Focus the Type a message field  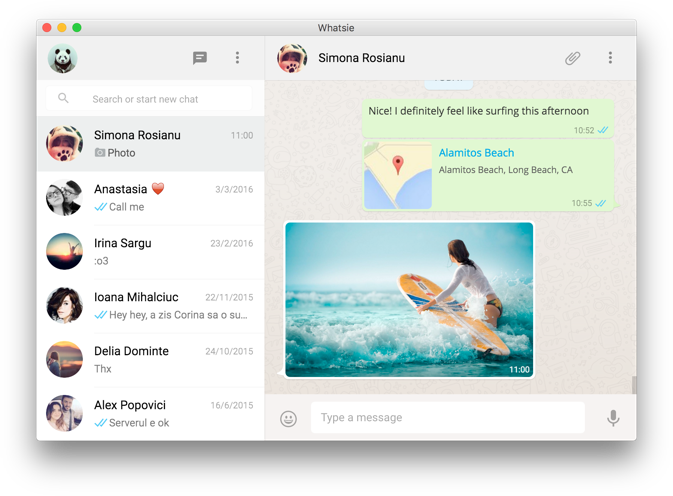(x=447, y=418)
